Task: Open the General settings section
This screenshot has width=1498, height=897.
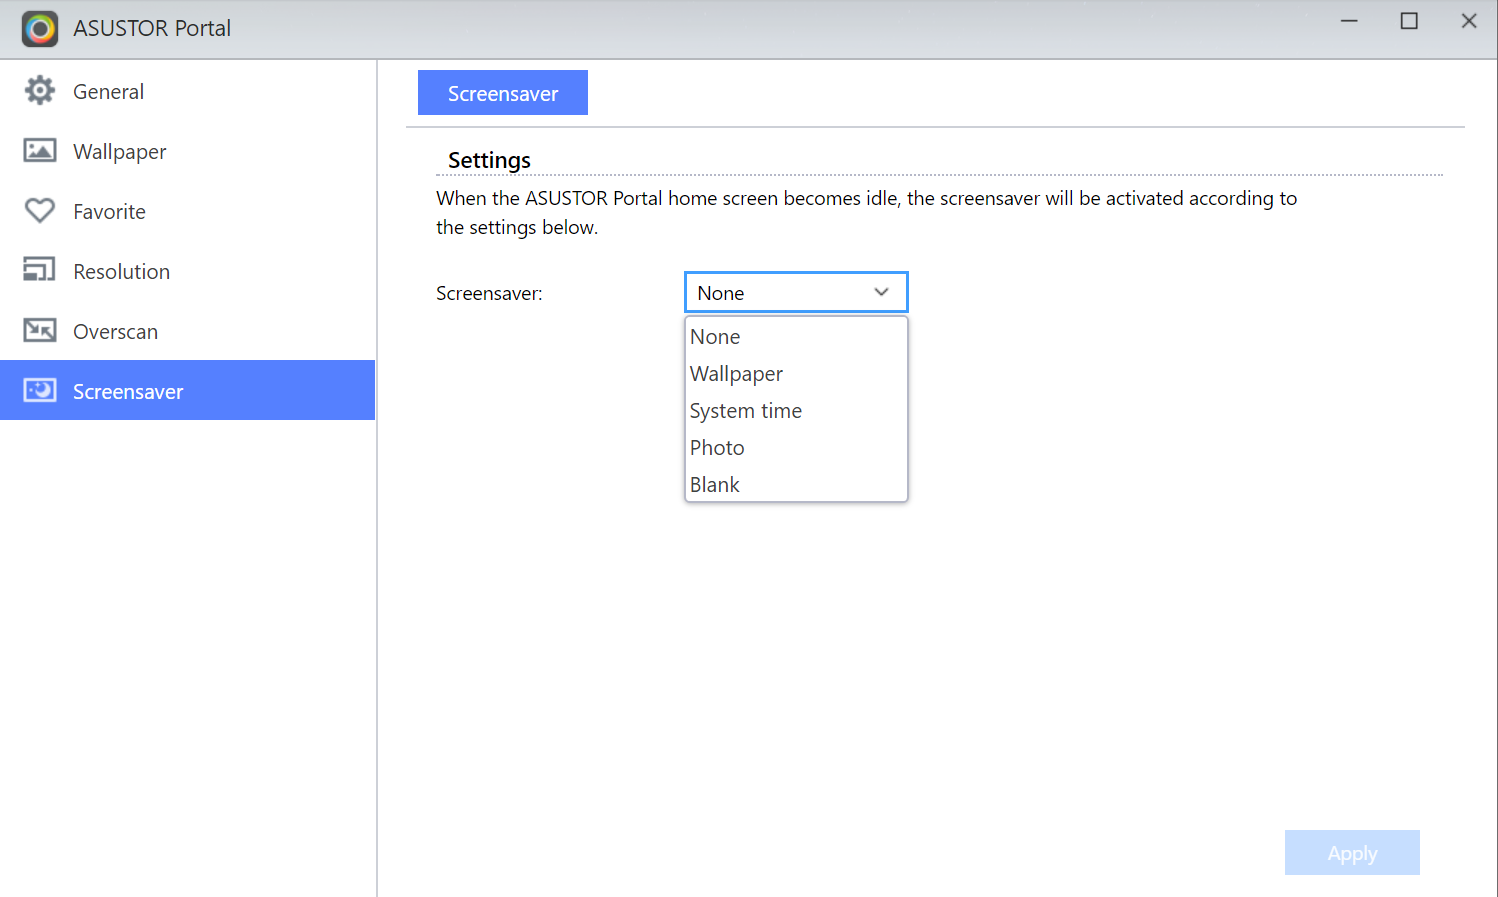Action: [x=108, y=91]
